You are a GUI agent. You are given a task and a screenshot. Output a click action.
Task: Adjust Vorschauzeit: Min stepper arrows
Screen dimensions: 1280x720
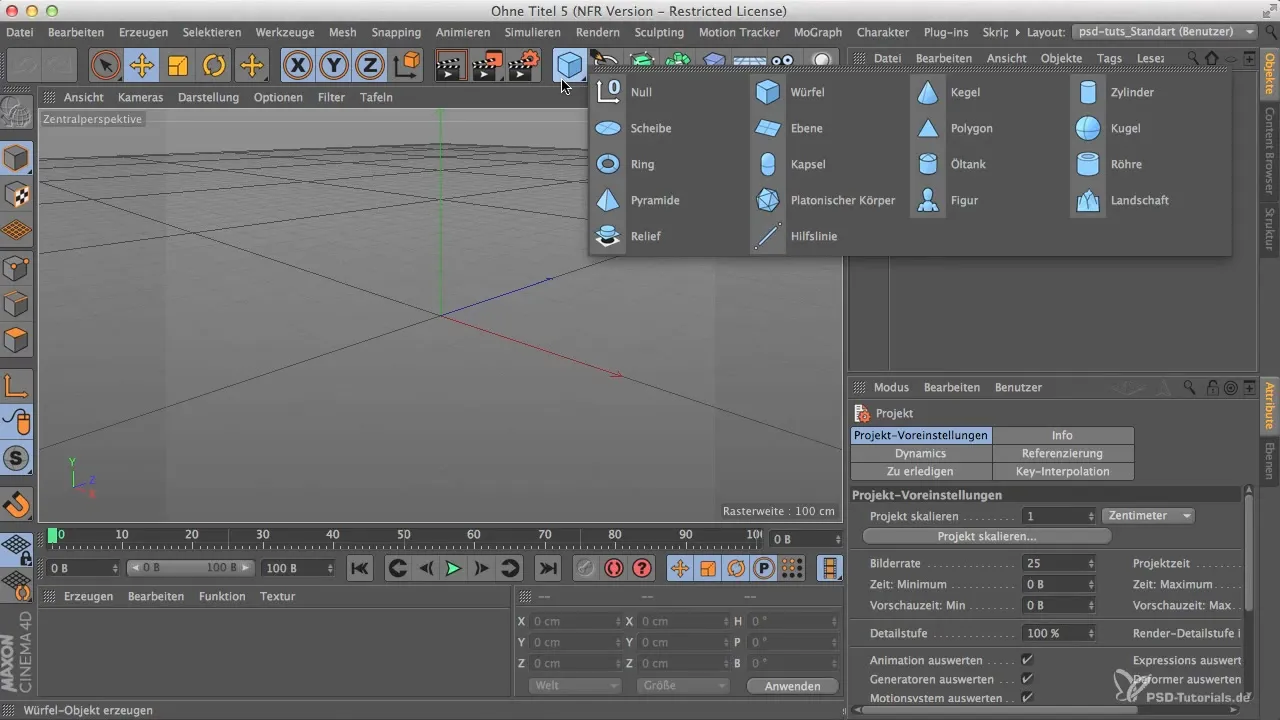pos(1090,605)
